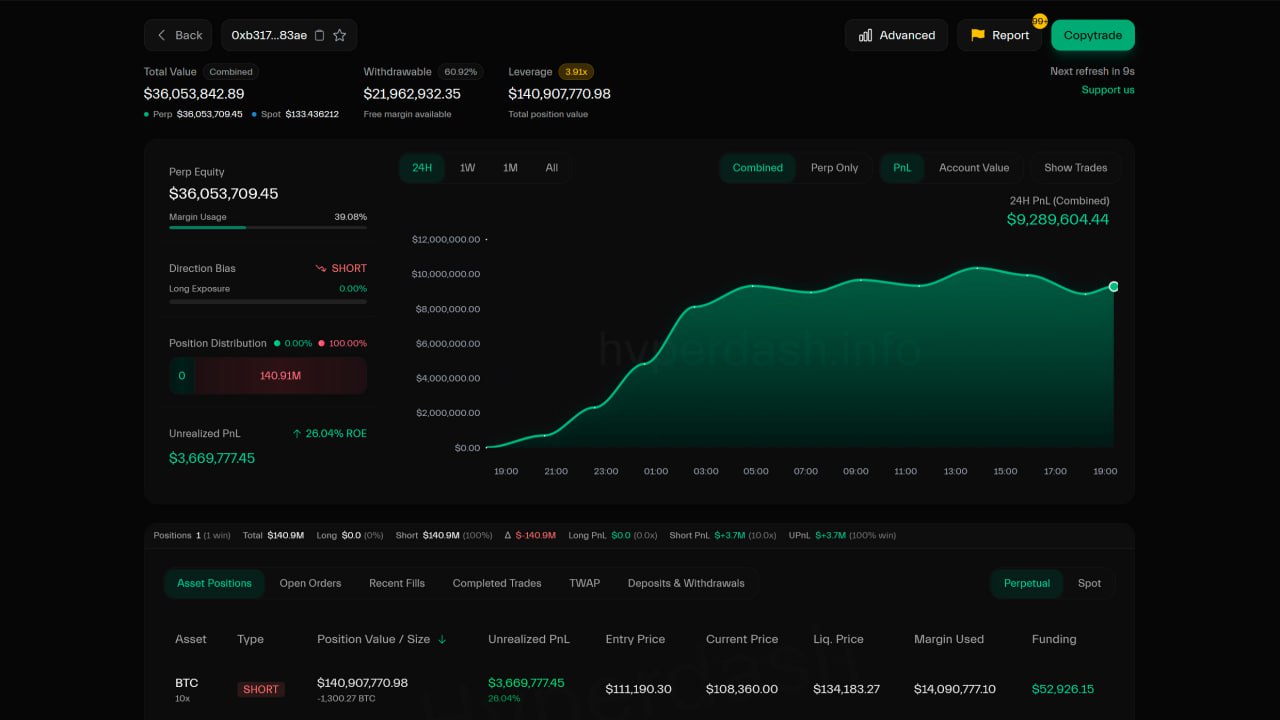This screenshot has height=720, width=1280.
Task: Copy the wallet address with clipboard icon
Action: point(320,35)
